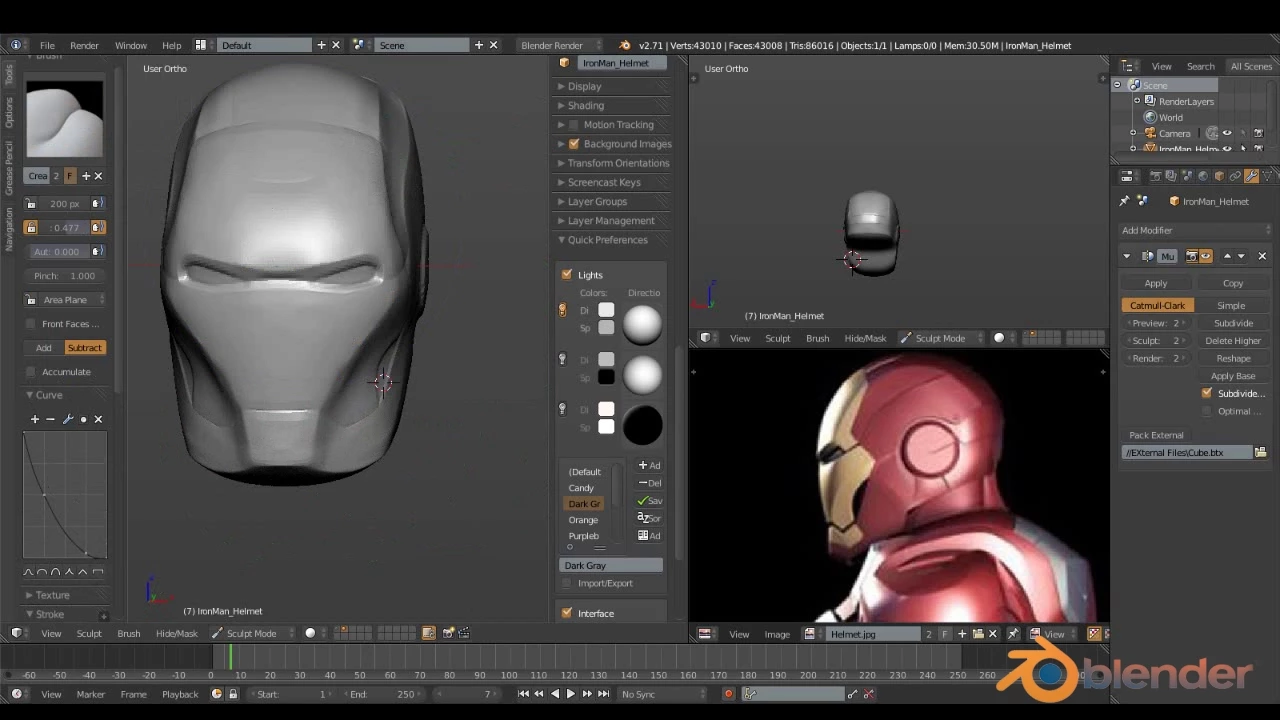This screenshot has height=720, width=1280.
Task: Click the modifiers wrench tab icon
Action: [1251, 176]
